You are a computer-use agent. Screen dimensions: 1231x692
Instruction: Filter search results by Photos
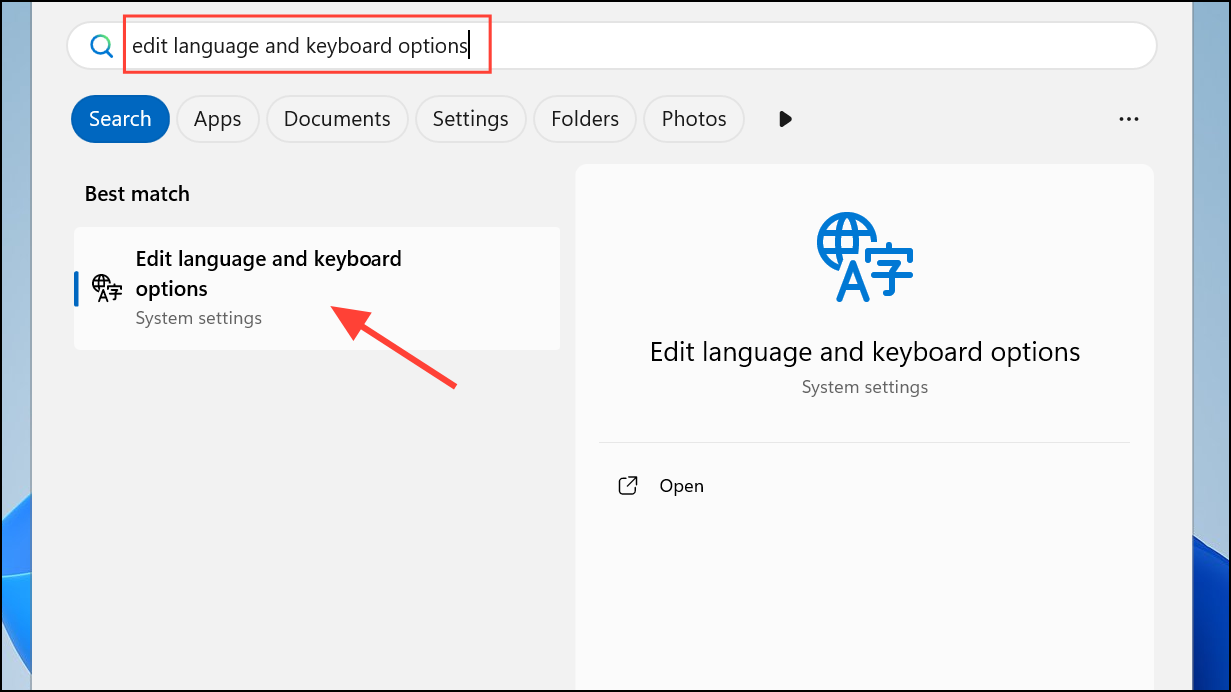coord(693,118)
